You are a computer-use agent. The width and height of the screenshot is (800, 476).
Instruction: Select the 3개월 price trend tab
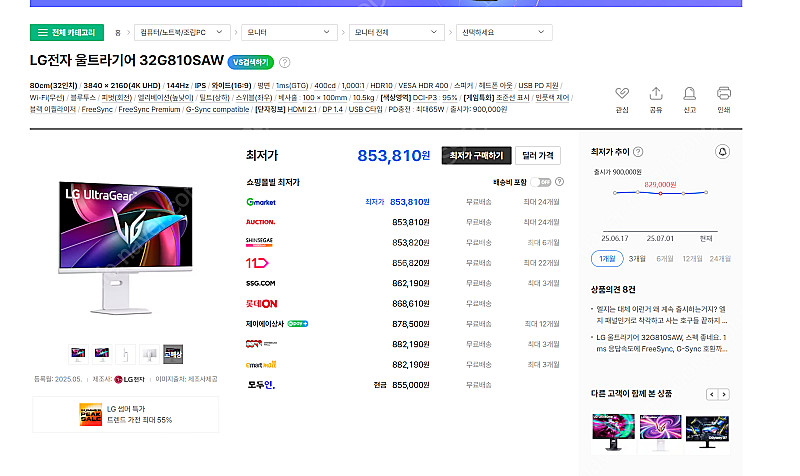click(636, 258)
